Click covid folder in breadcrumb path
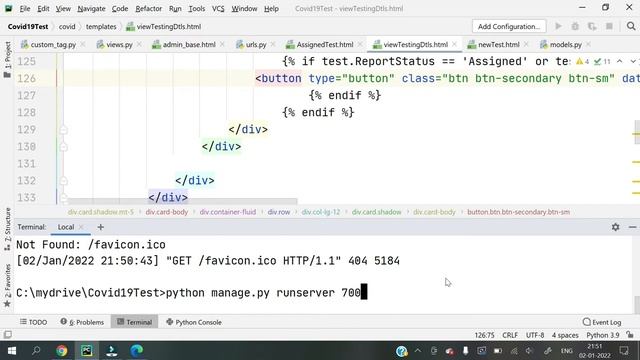 point(67,27)
